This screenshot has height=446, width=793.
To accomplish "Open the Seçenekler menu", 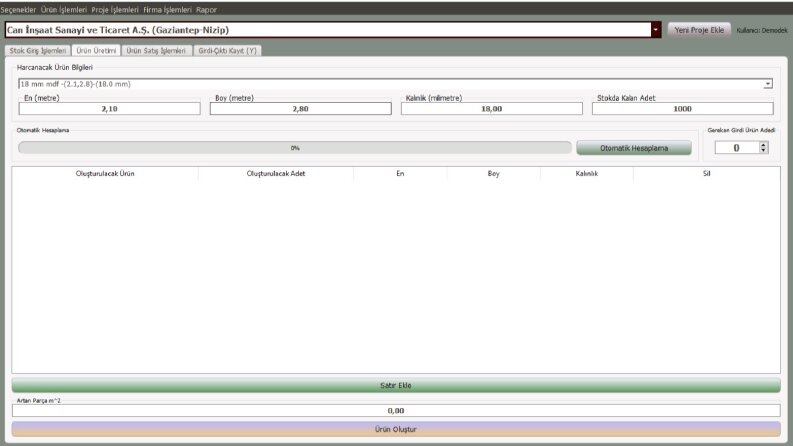I will (x=18, y=10).
